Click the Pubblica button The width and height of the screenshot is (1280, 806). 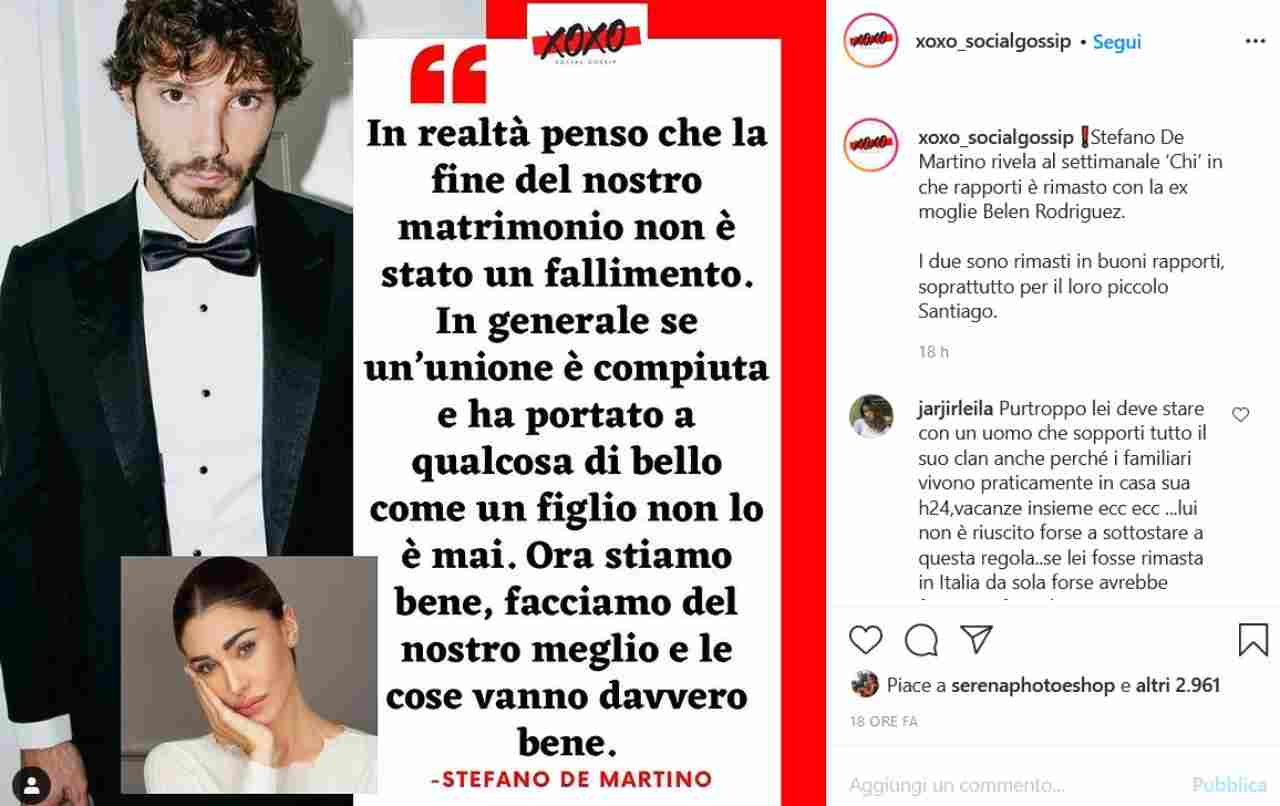point(1229,785)
